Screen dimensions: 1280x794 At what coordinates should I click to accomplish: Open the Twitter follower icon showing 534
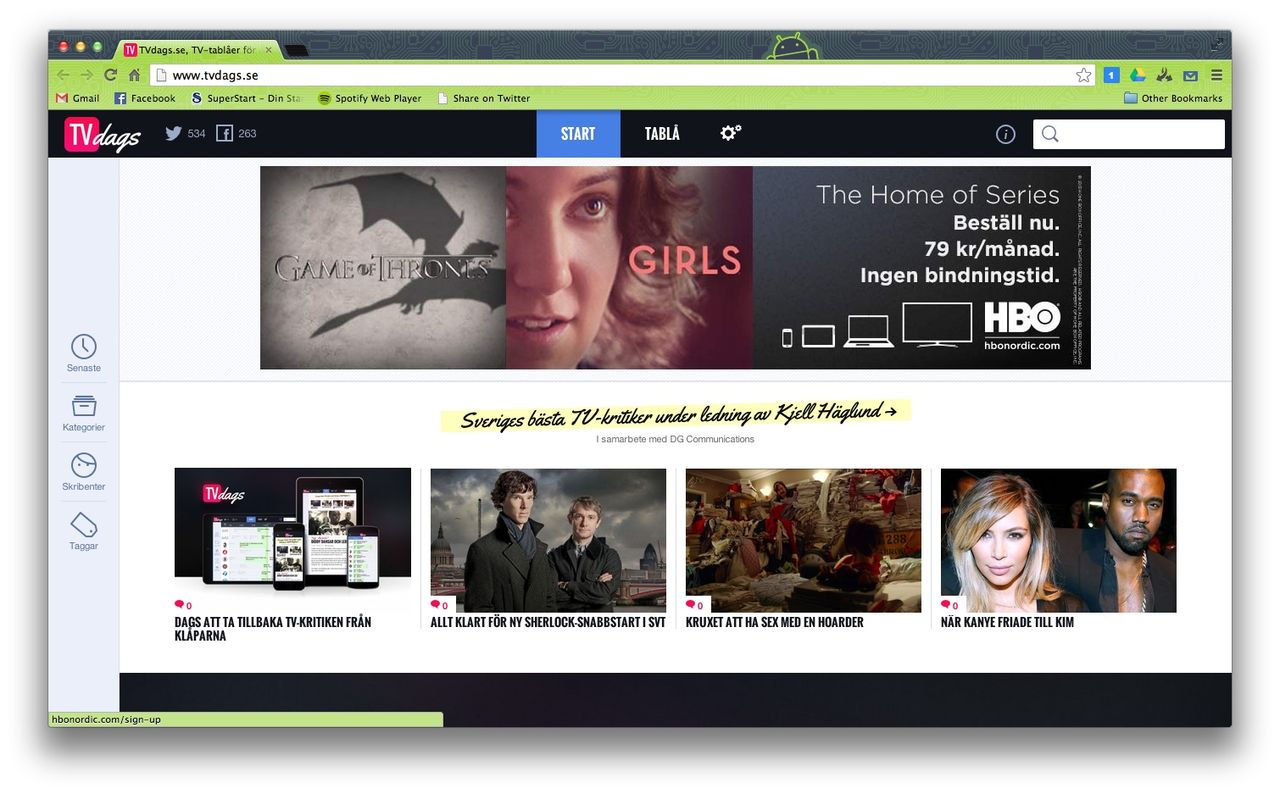[x=174, y=133]
